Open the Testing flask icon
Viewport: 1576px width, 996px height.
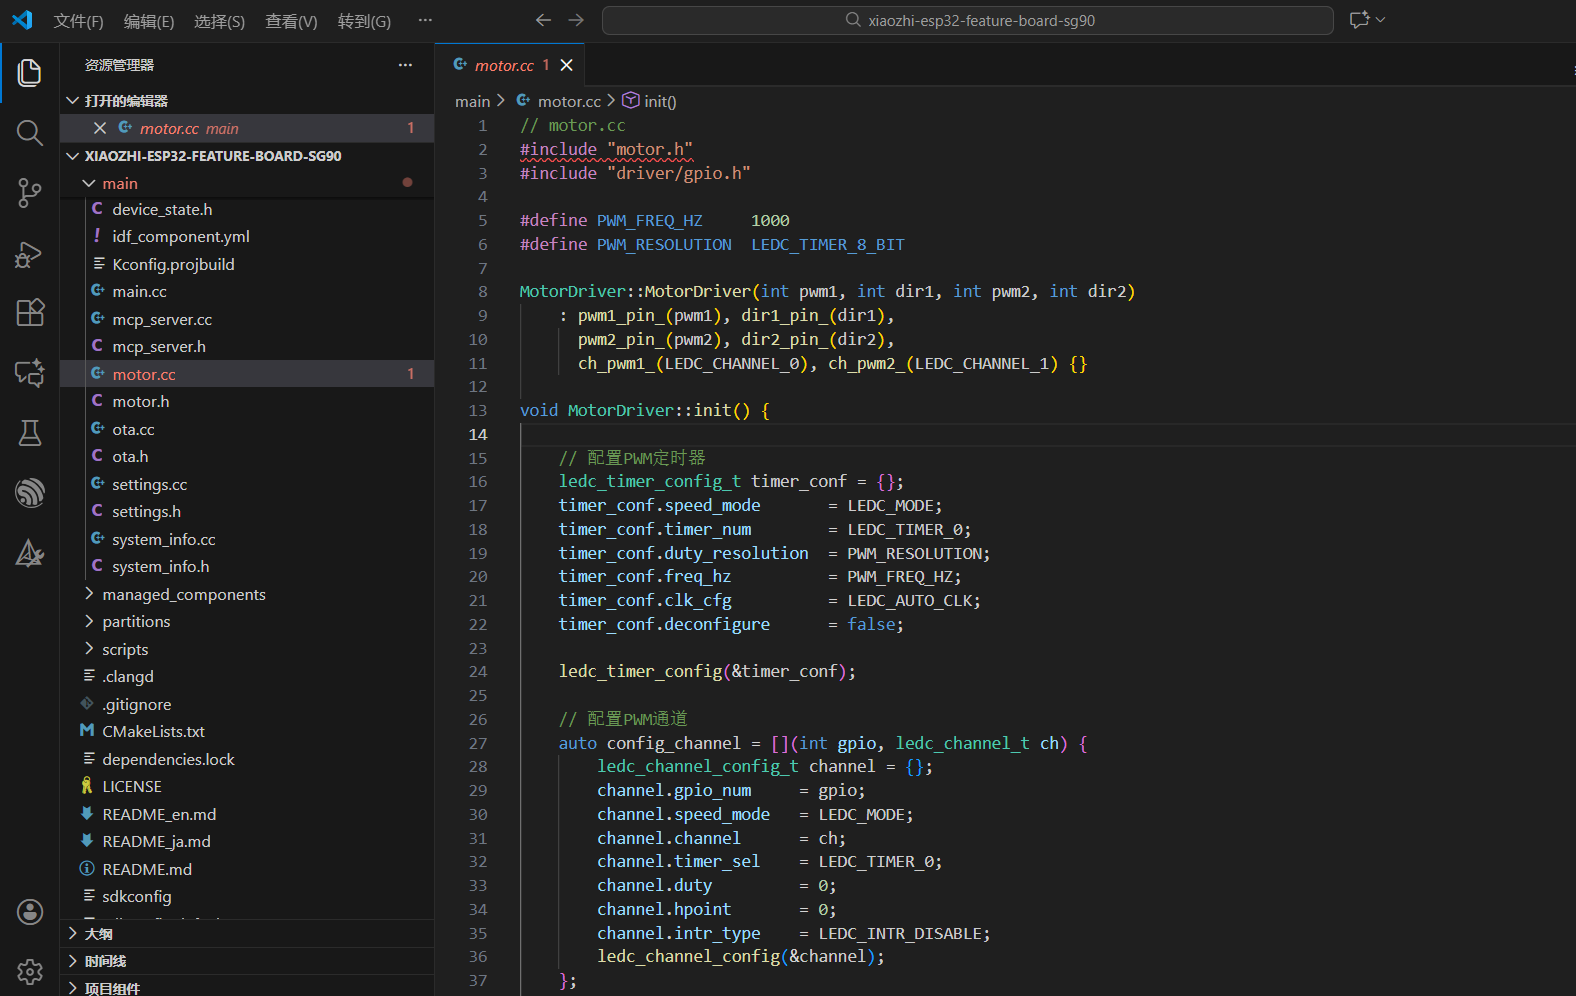tap(30, 433)
